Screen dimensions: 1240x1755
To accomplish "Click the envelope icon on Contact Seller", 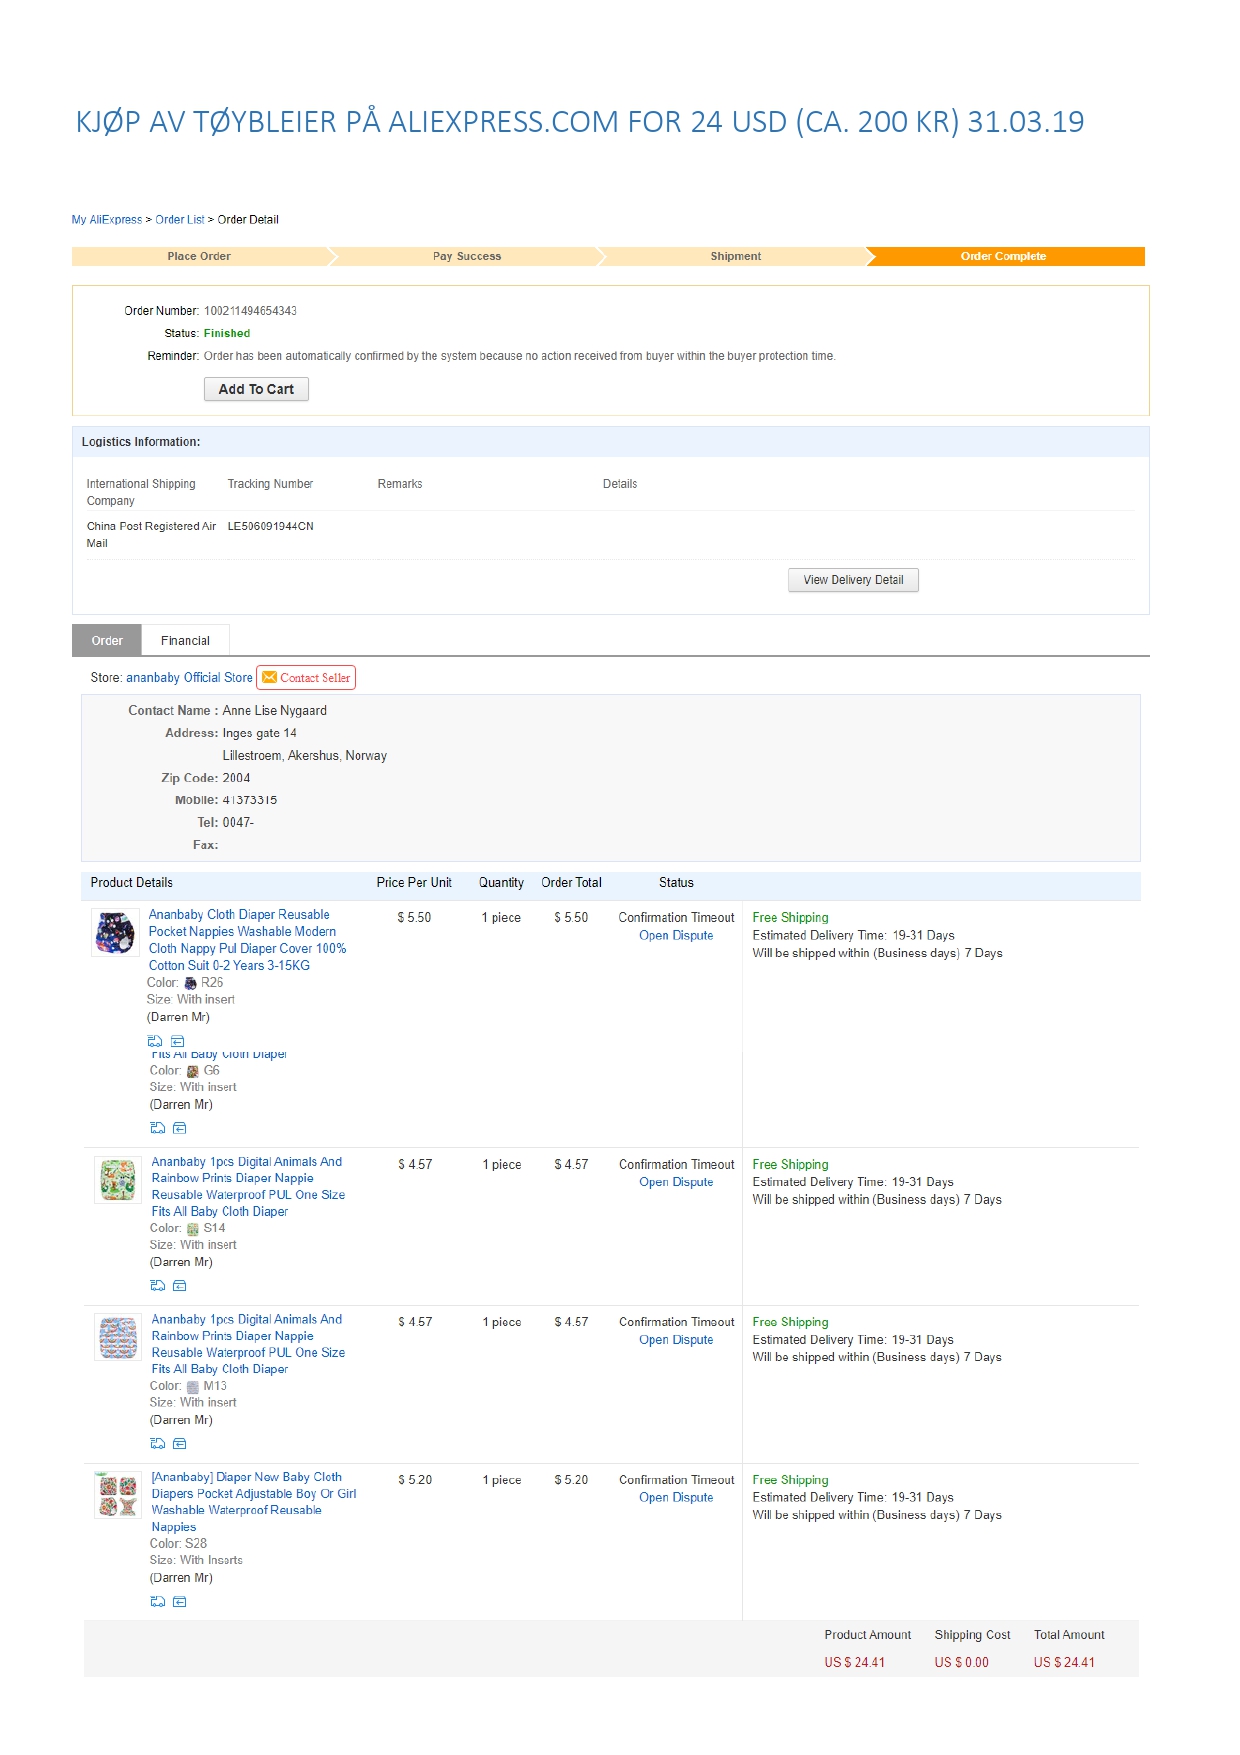I will (x=269, y=677).
